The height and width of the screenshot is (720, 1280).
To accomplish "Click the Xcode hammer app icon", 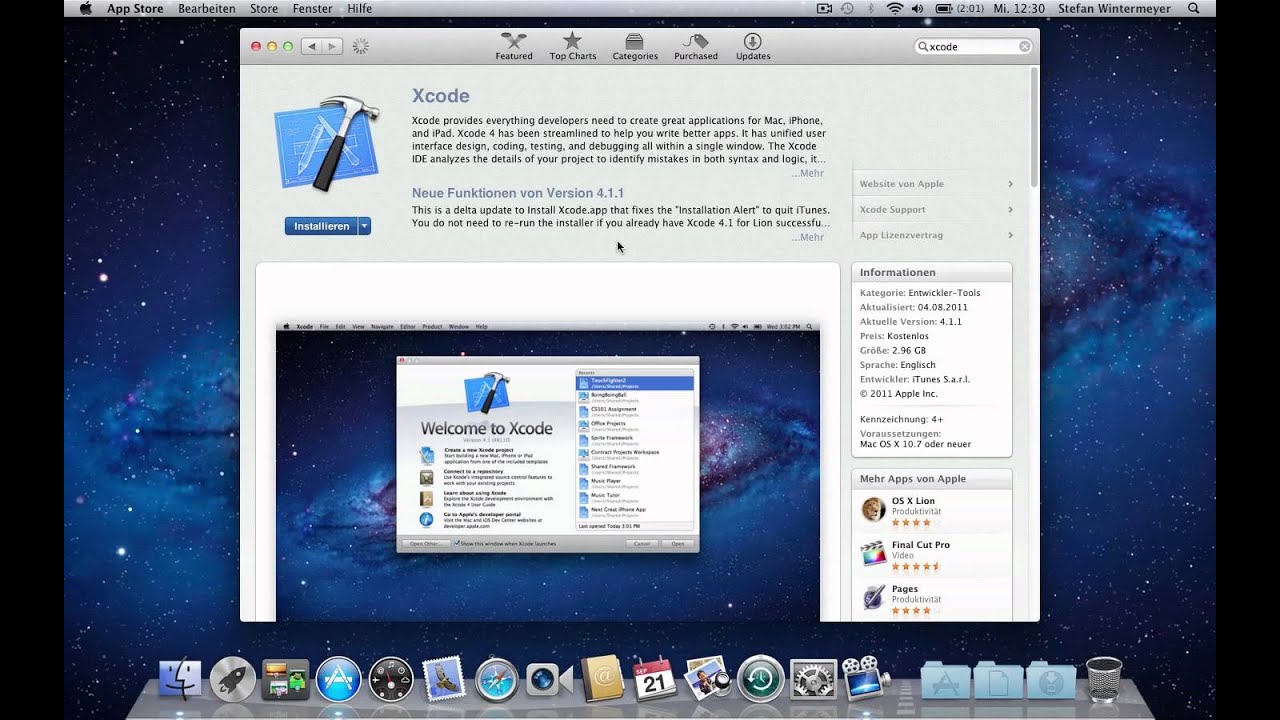I will [327, 142].
